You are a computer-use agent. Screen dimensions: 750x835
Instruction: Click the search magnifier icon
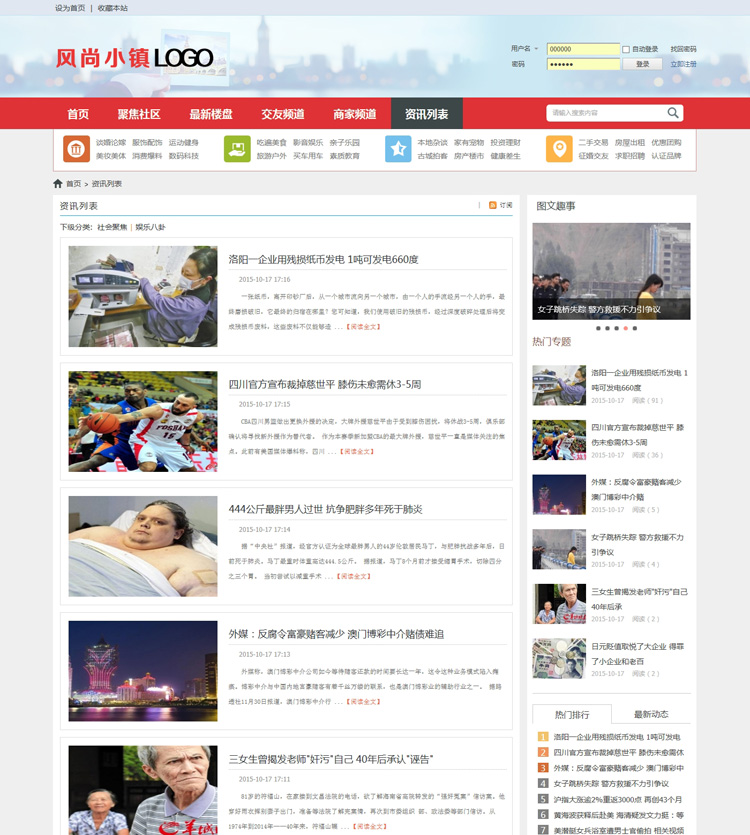pyautogui.click(x=673, y=113)
